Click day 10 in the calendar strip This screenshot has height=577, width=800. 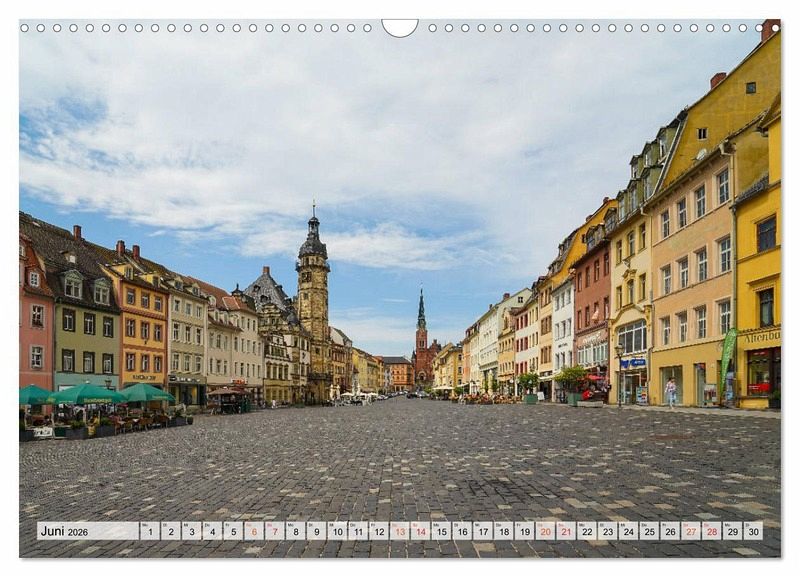[336, 531]
